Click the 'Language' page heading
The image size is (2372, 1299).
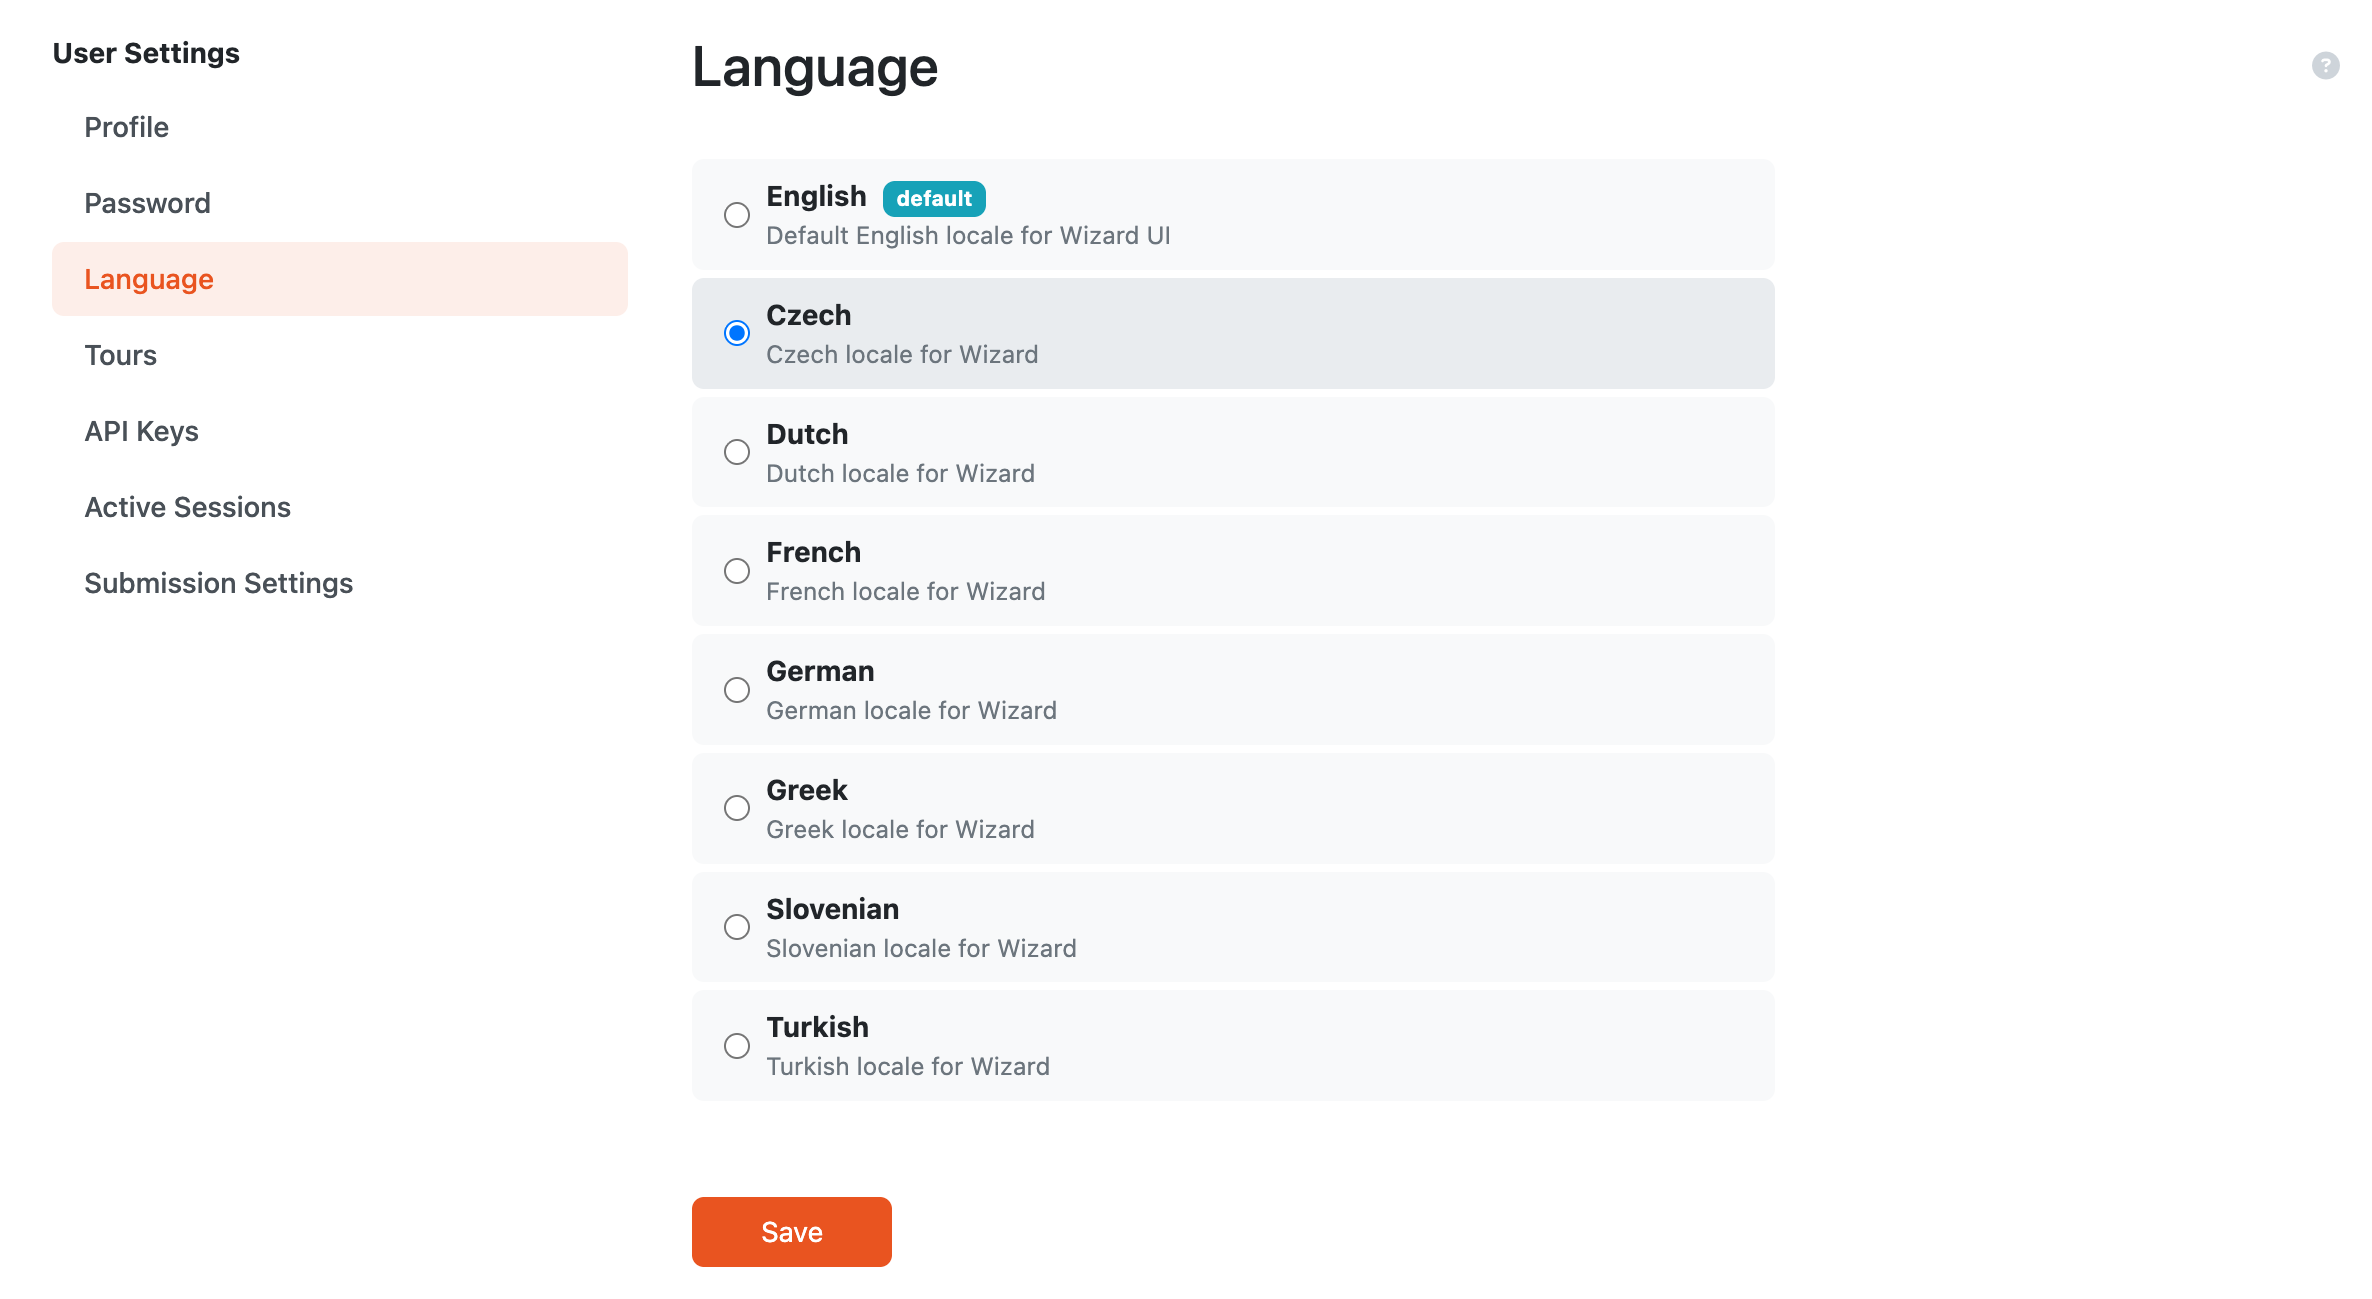click(815, 68)
